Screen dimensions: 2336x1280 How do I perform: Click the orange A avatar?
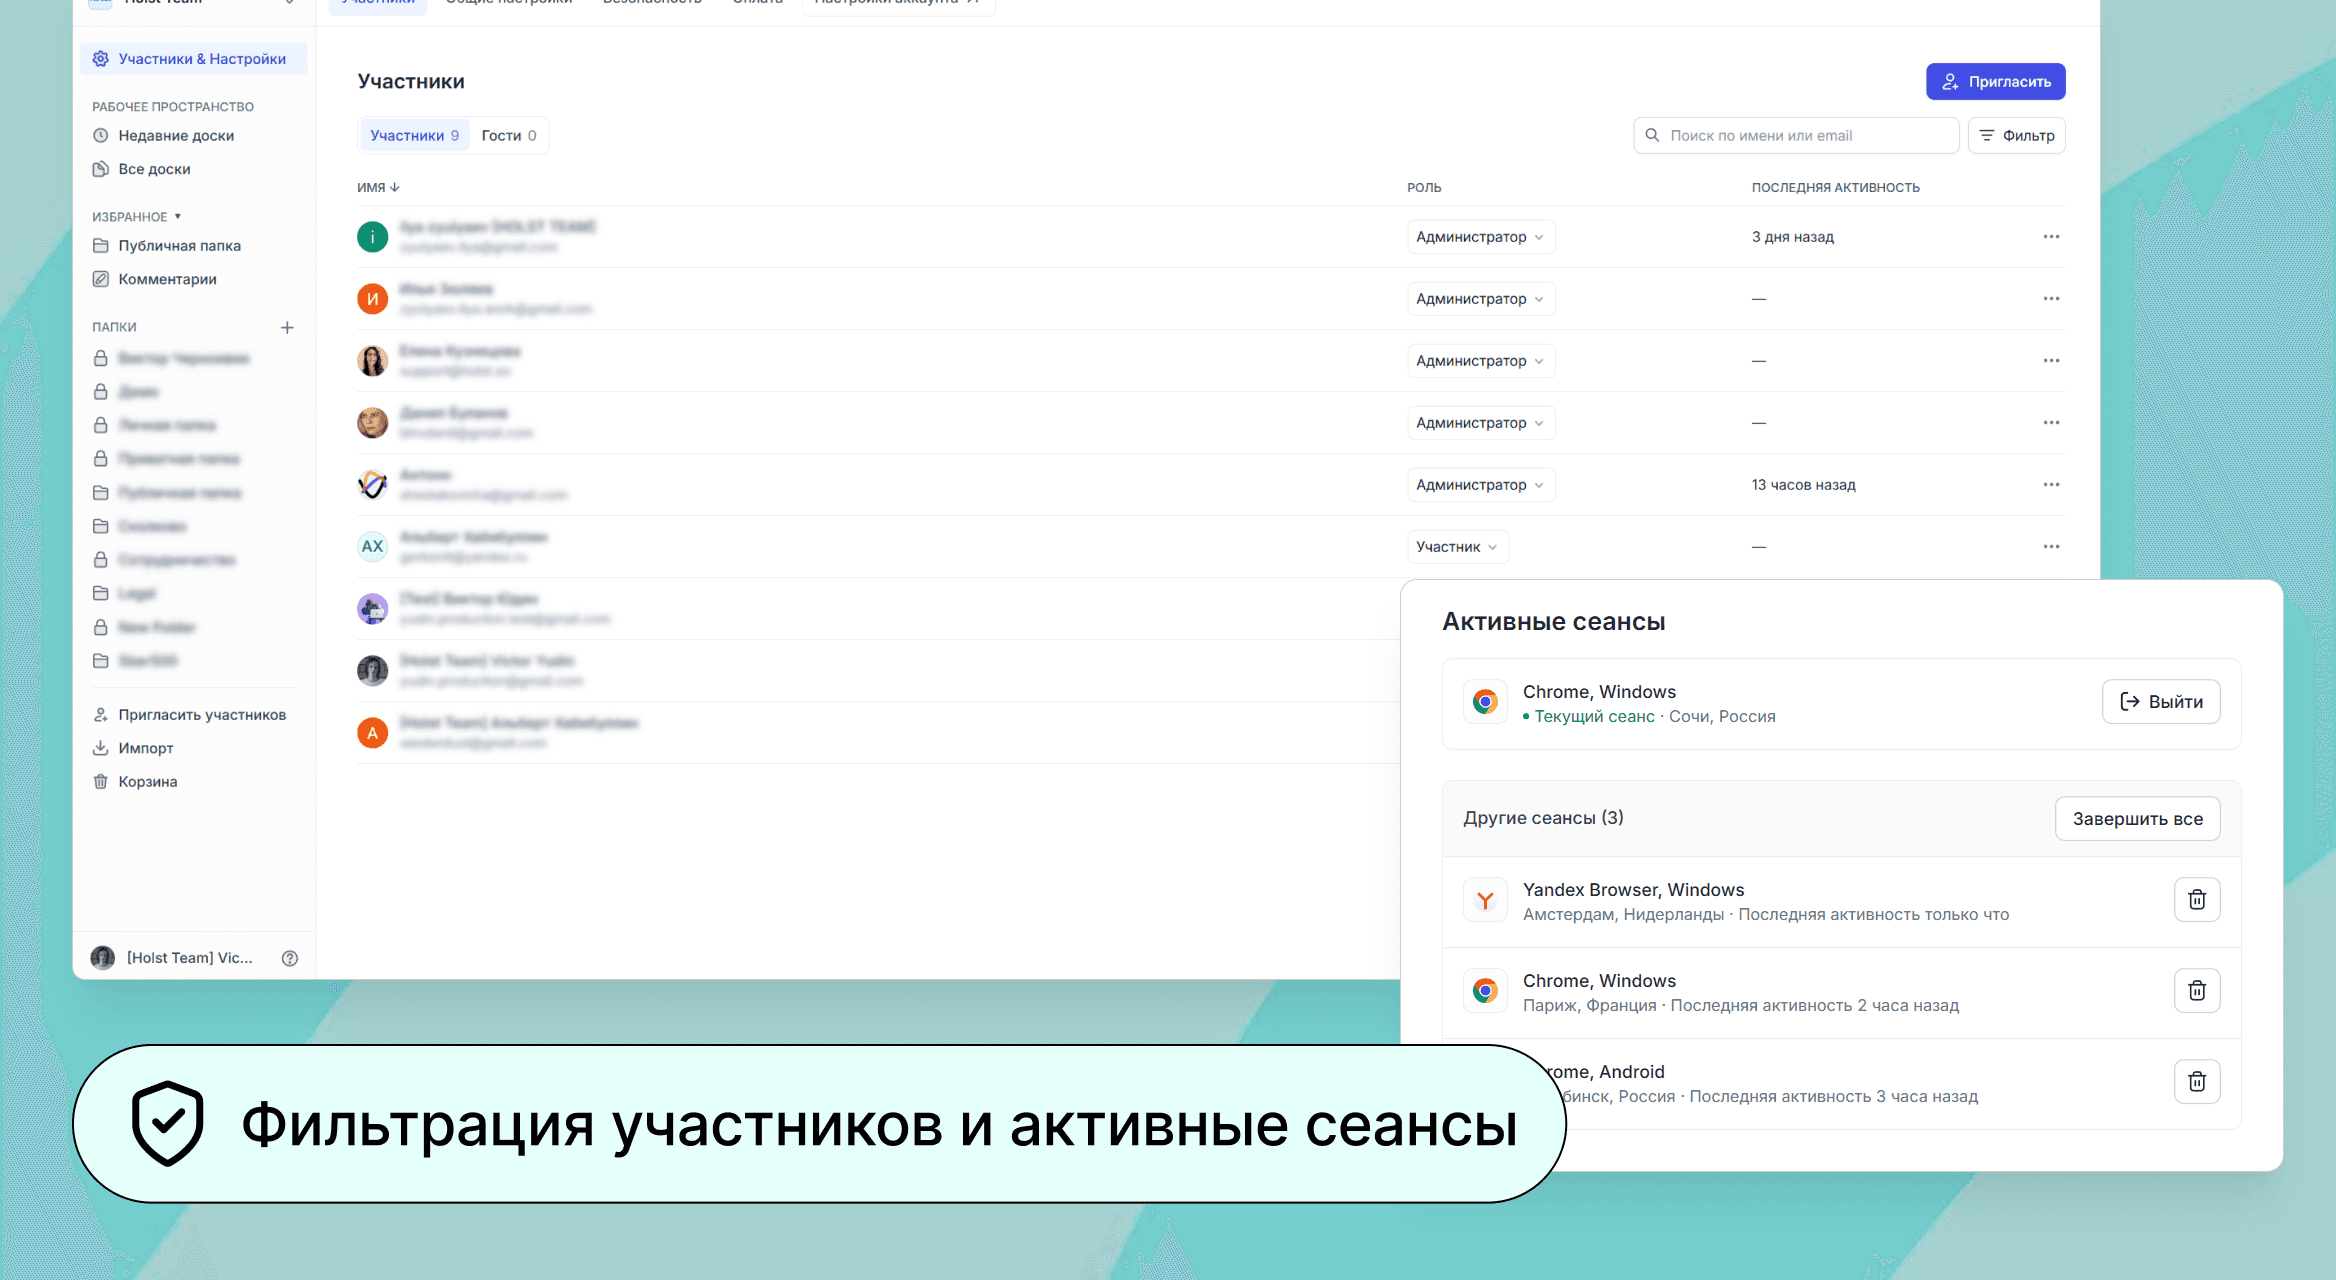(x=372, y=733)
